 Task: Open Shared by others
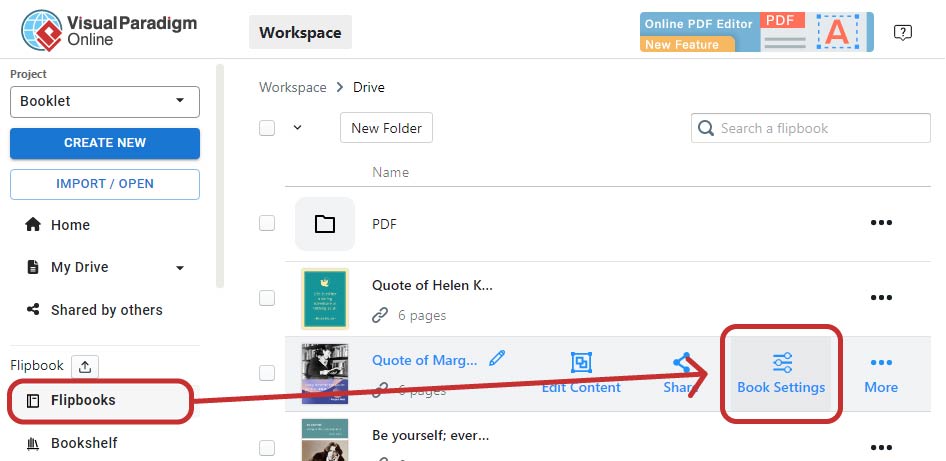[106, 310]
